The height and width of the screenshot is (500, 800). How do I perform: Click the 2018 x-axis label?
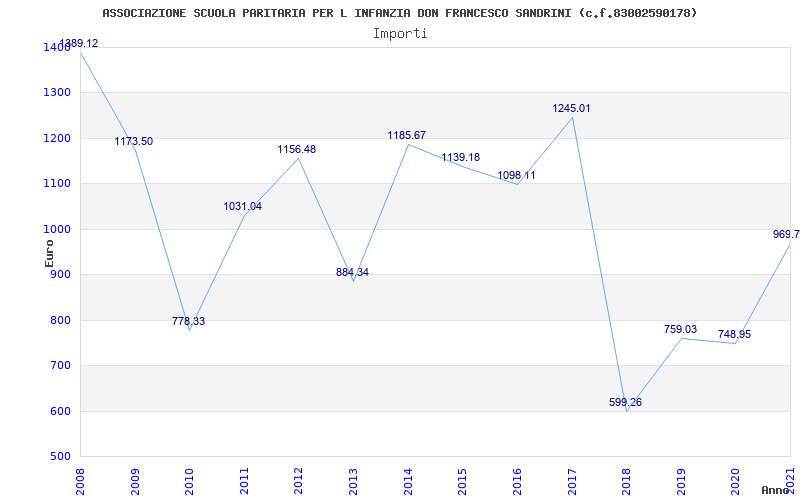pos(627,482)
